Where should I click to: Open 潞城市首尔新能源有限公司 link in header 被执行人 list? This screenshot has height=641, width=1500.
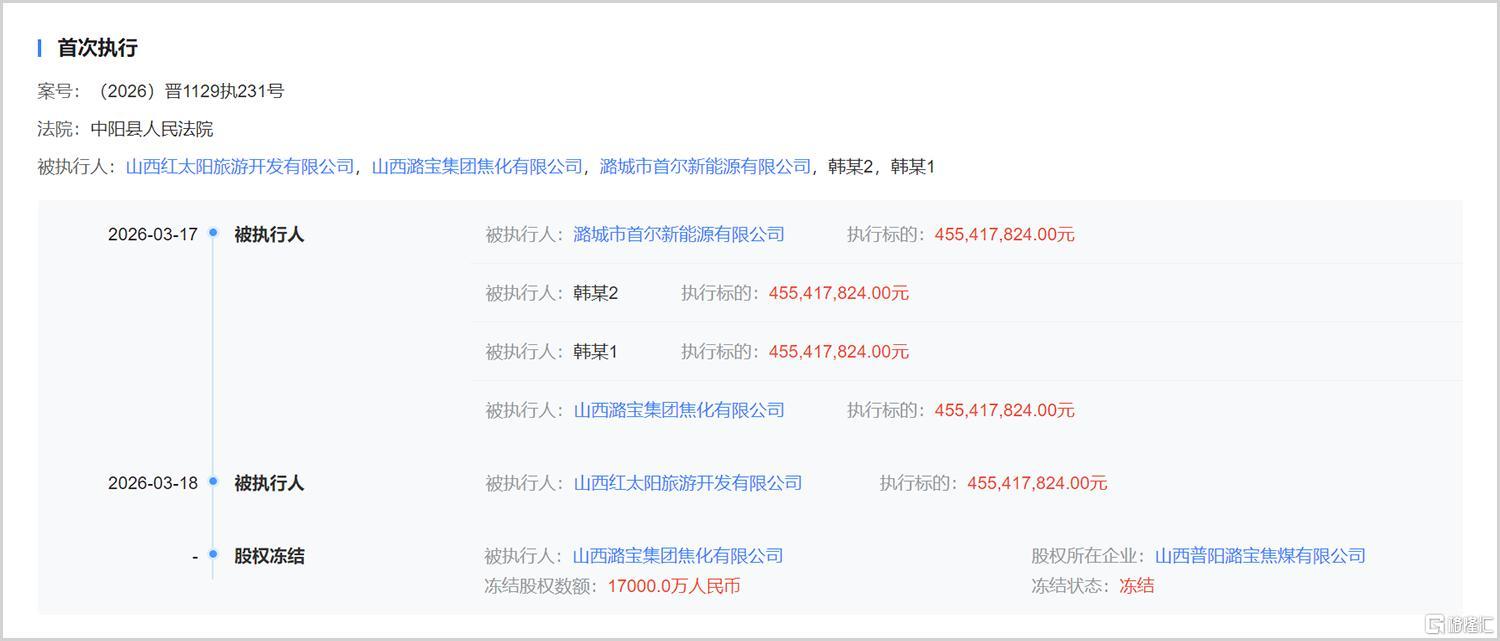coord(705,167)
